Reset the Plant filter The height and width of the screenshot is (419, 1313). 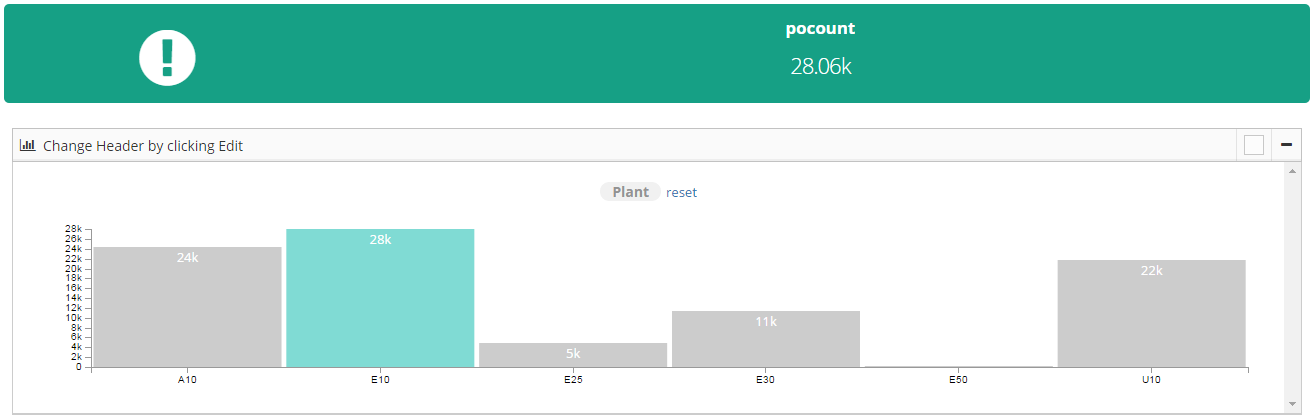[682, 192]
